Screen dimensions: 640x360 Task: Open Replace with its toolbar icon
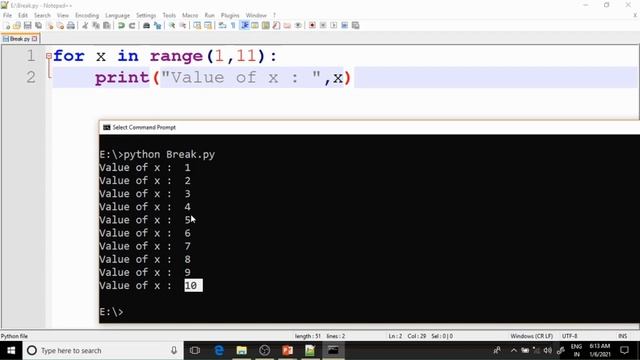coord(157,26)
